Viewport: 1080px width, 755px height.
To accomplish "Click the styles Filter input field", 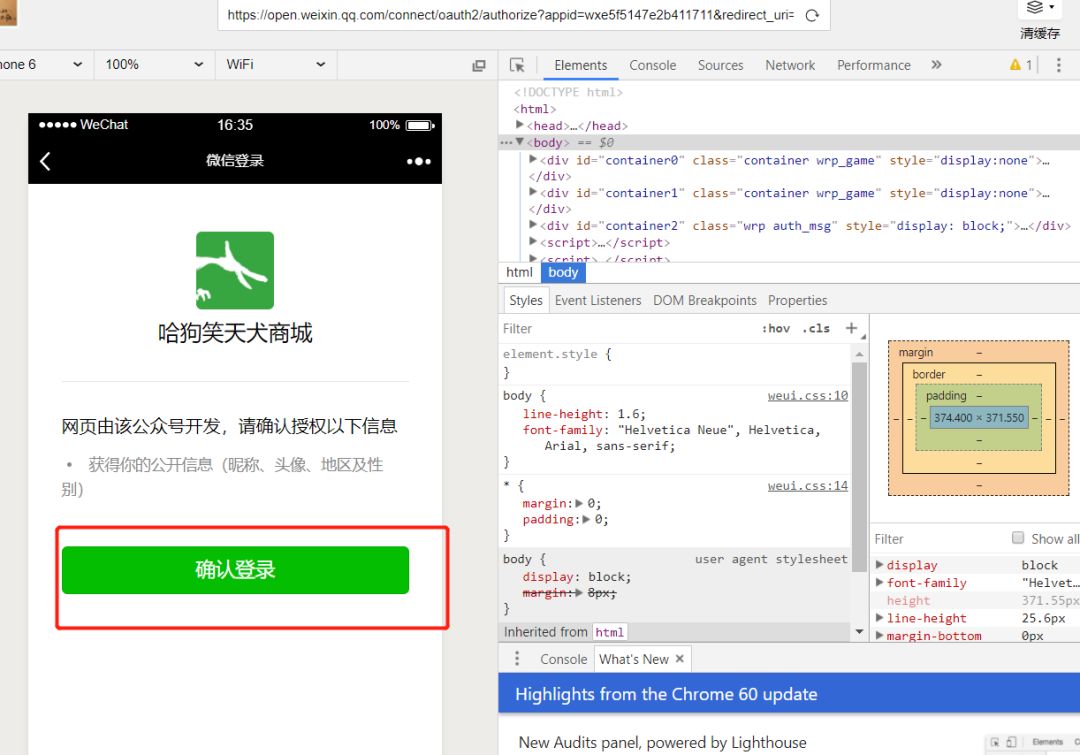I will (x=627, y=329).
